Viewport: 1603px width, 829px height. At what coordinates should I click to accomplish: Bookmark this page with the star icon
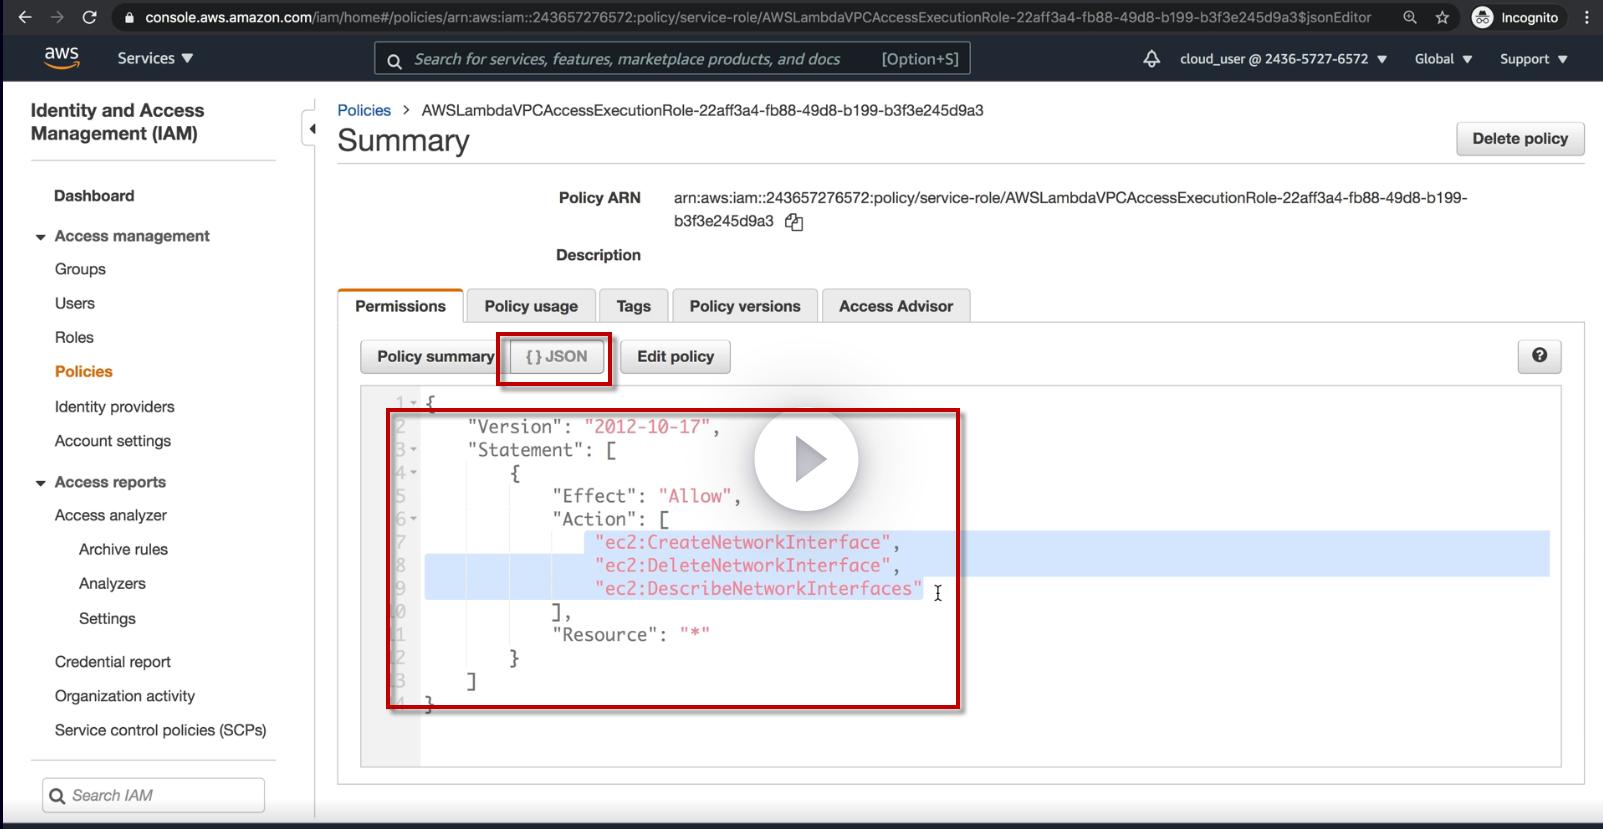pyautogui.click(x=1441, y=17)
